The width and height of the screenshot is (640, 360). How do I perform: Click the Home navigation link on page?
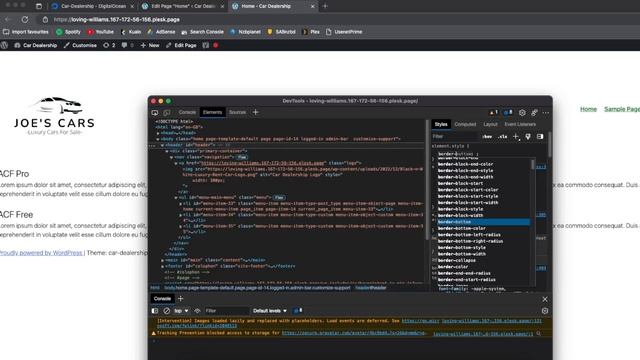click(x=588, y=109)
